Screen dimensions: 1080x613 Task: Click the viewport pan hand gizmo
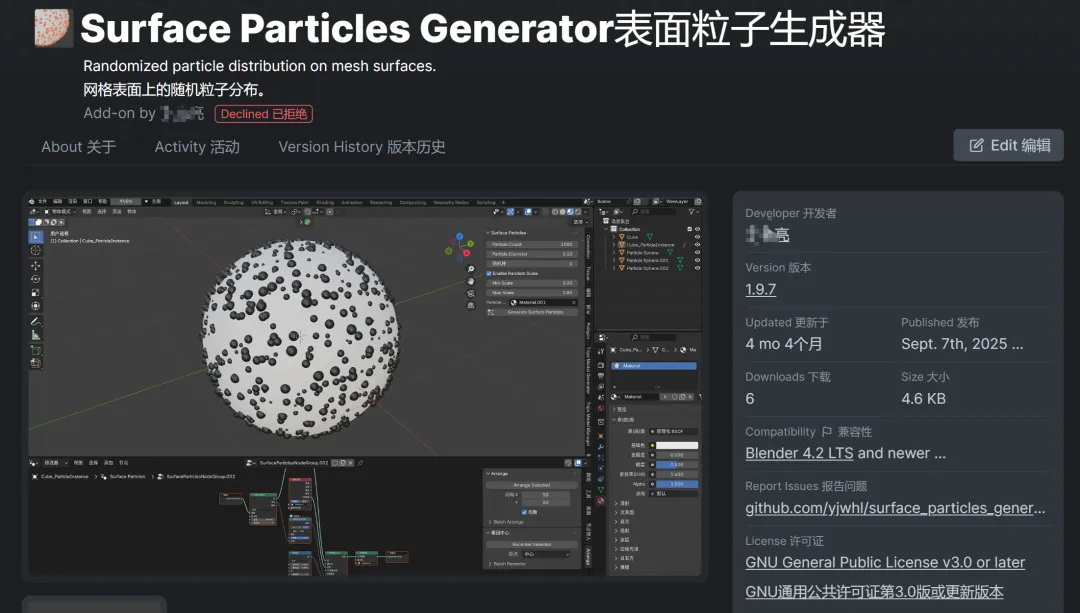470,281
